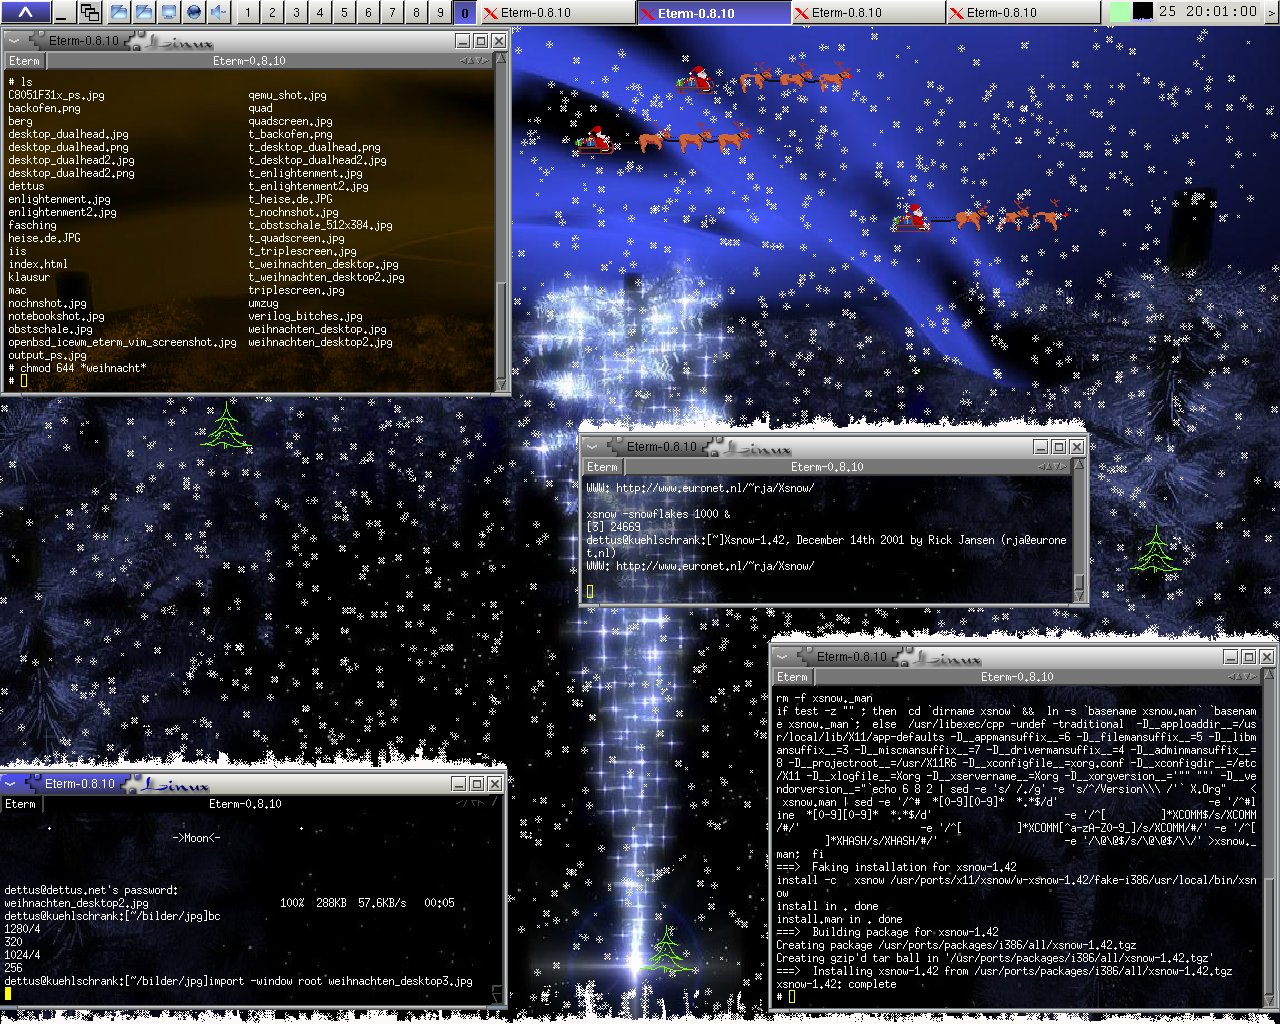Click the file name qemu_shot.jpg
Image resolution: width=1280 pixels, height=1024 pixels.
(x=287, y=95)
